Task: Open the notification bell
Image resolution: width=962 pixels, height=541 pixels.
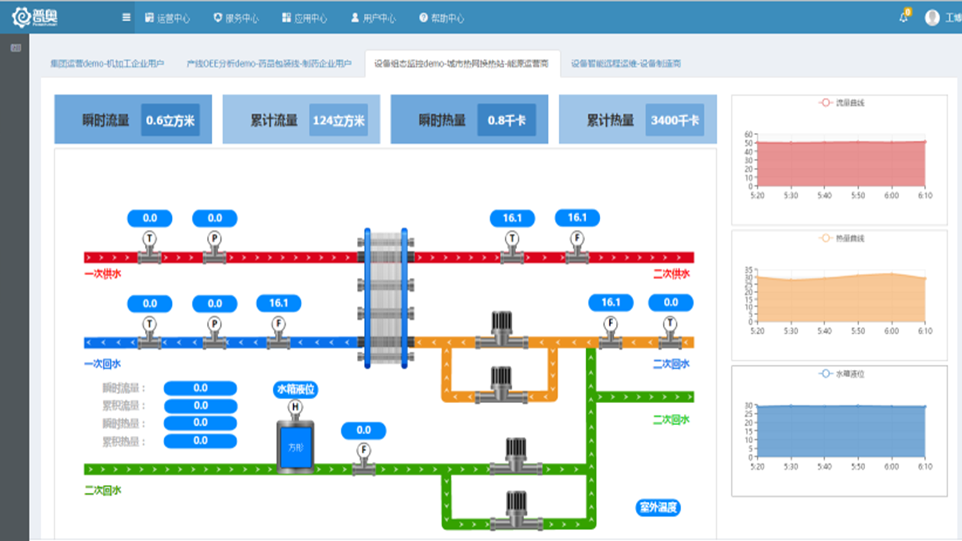Action: click(x=904, y=17)
